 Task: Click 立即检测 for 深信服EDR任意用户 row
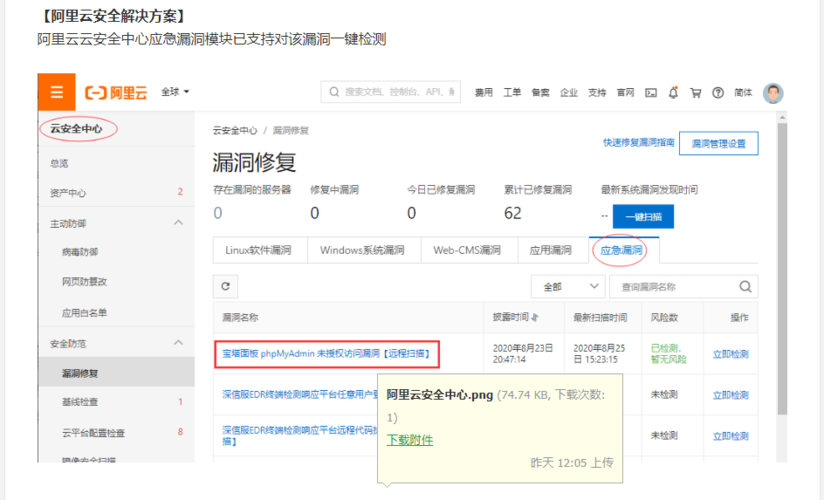tap(730, 395)
